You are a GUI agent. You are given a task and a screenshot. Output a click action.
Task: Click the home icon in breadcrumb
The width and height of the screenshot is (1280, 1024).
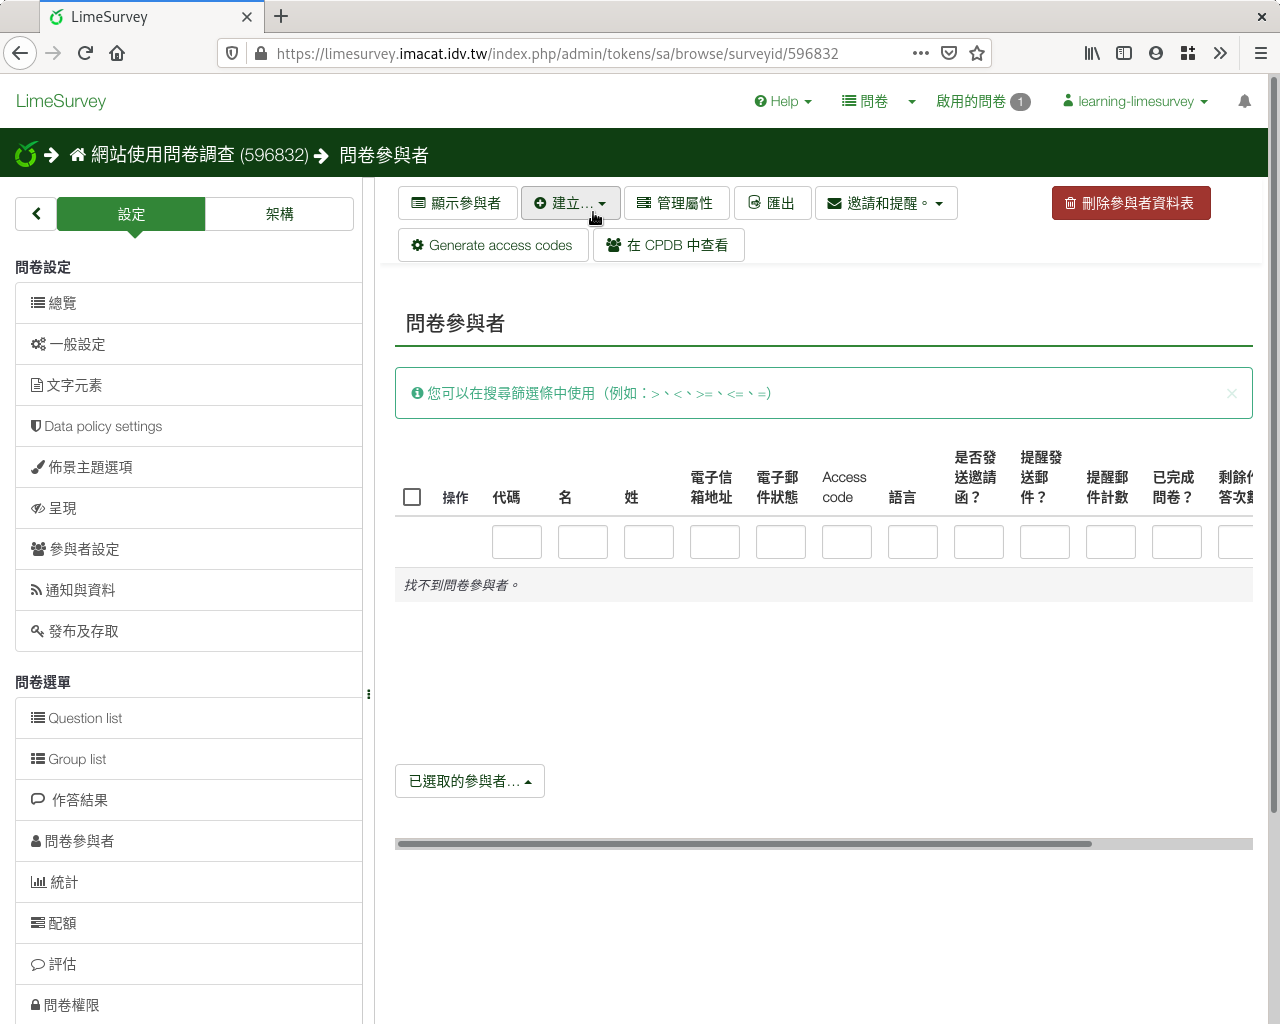(78, 155)
